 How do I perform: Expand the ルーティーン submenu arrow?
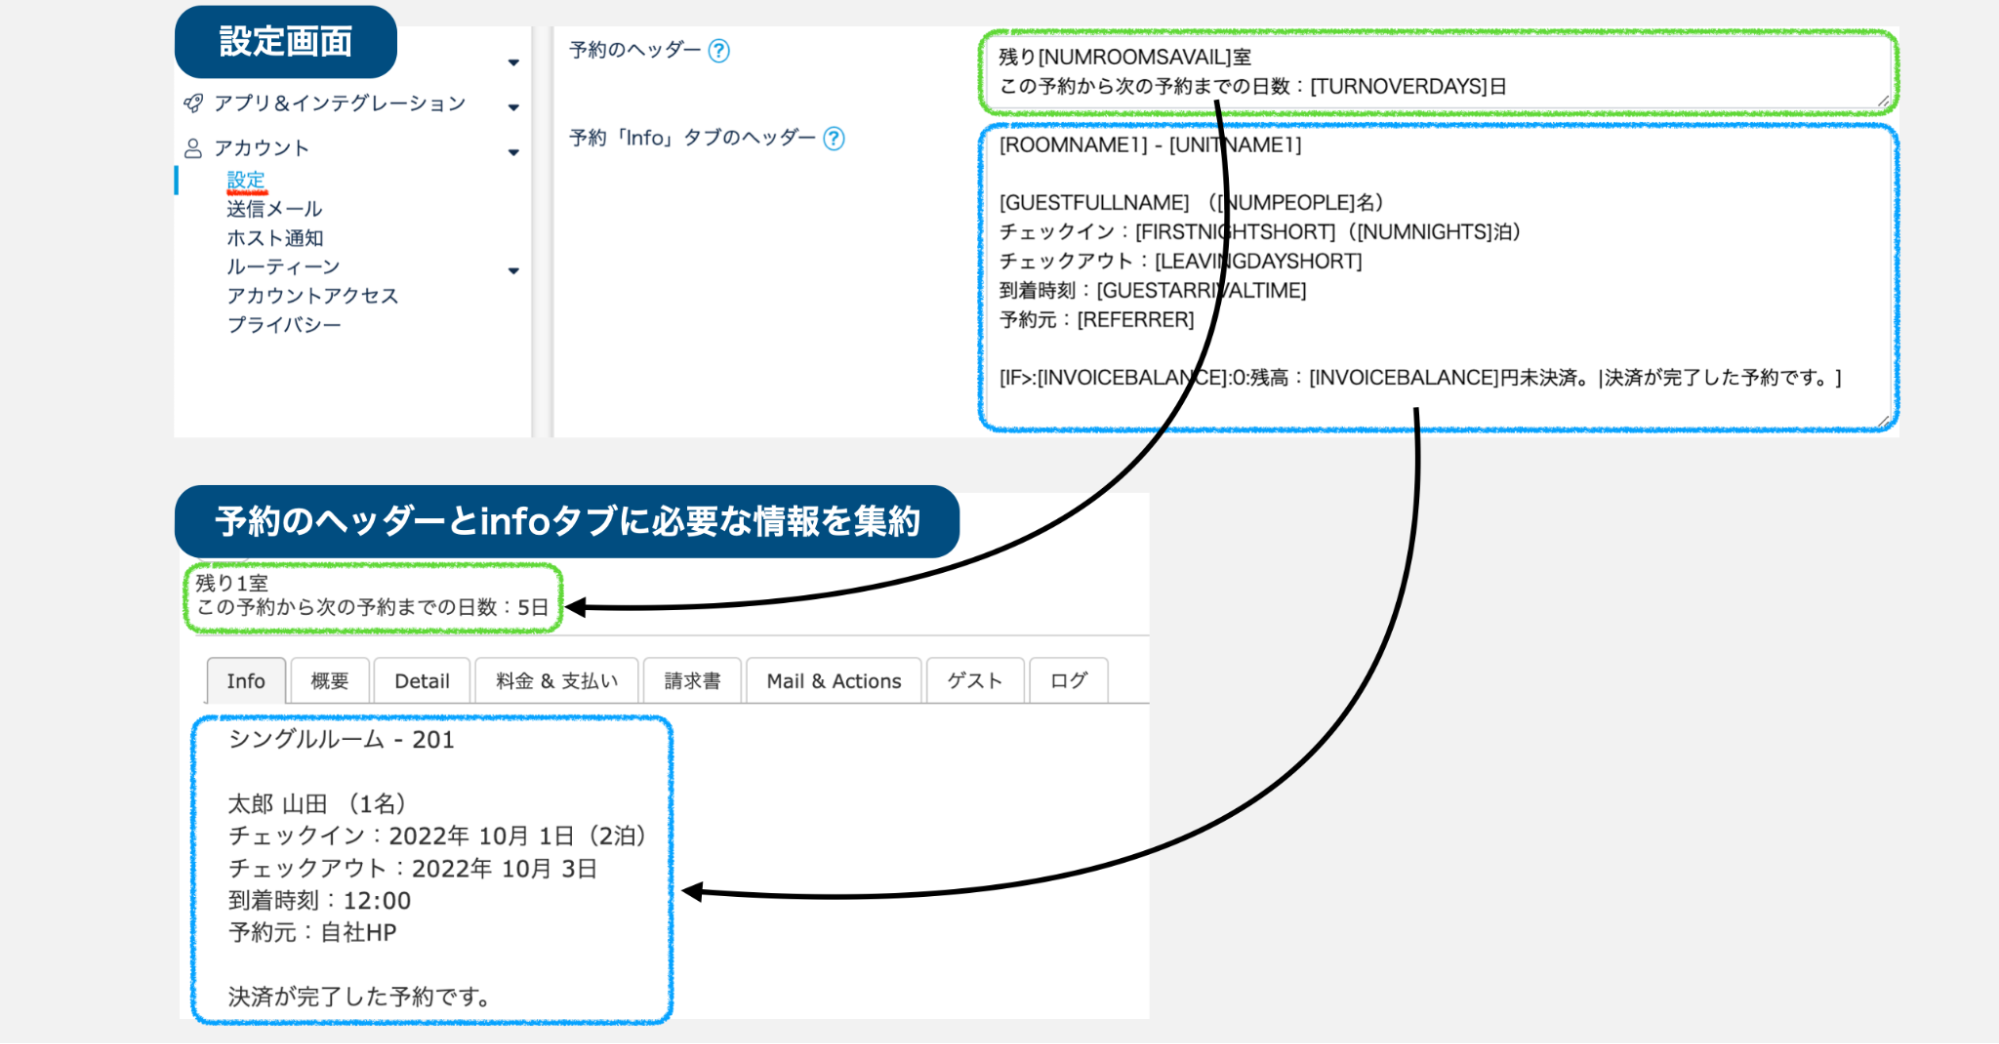click(x=513, y=270)
